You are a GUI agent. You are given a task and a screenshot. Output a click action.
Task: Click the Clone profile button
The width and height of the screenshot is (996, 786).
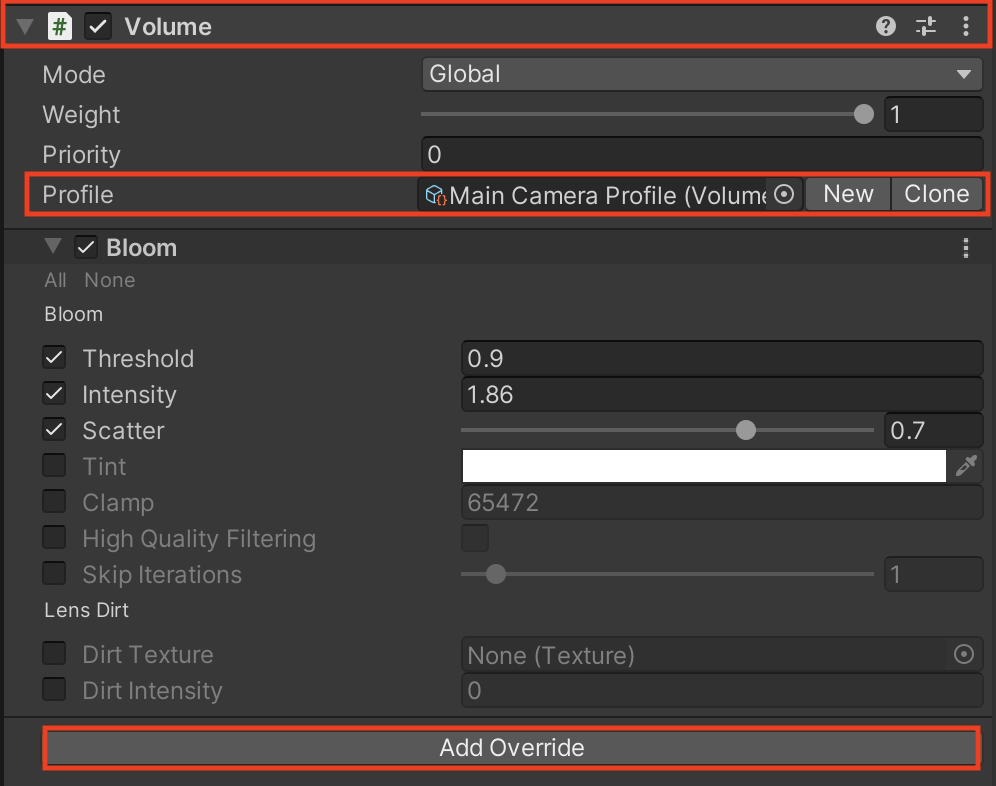click(936, 195)
